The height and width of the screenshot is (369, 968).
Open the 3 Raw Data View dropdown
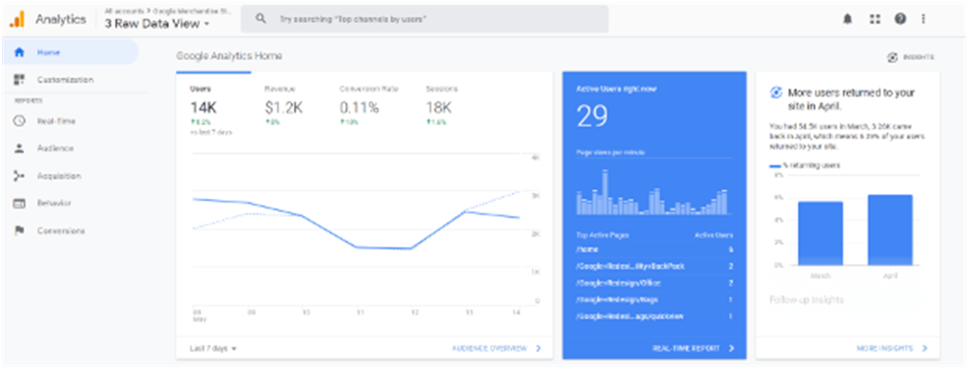point(158,23)
